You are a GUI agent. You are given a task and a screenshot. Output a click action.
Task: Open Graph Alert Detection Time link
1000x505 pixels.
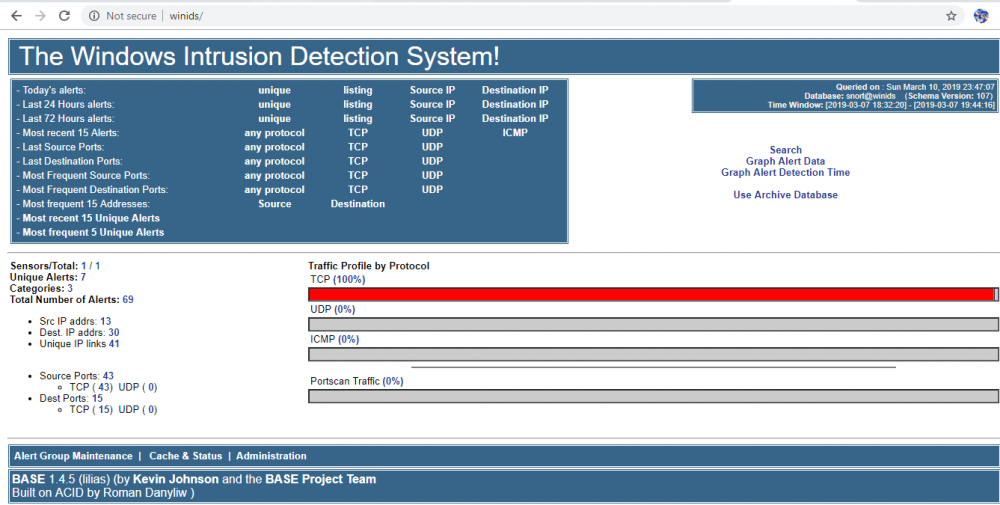click(x=785, y=172)
